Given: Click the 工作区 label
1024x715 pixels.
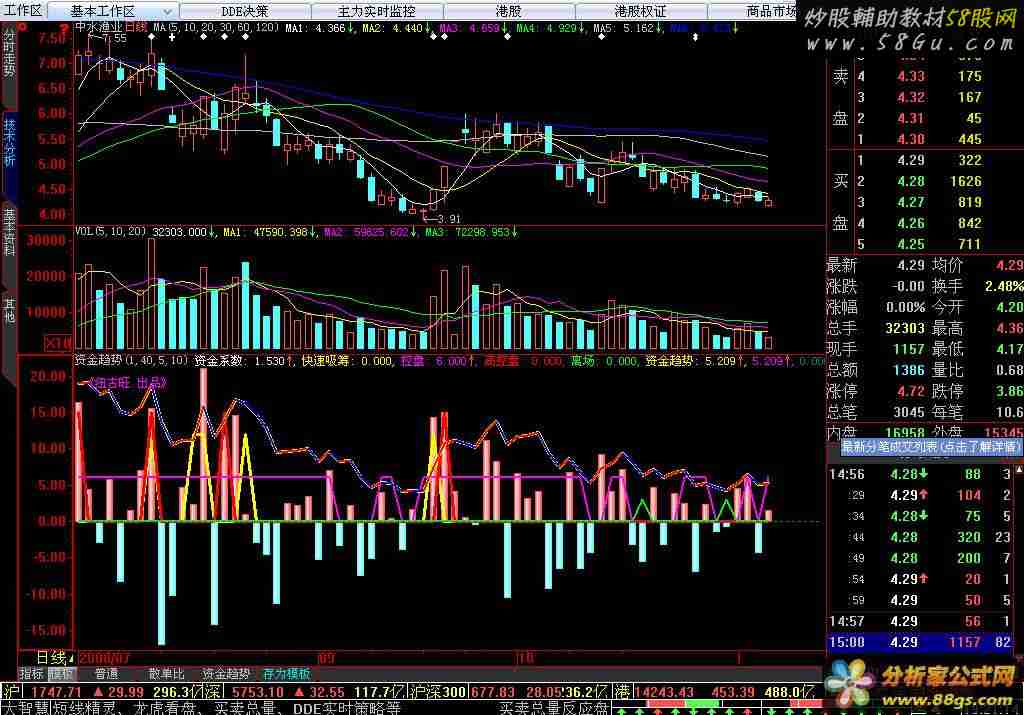Looking at the screenshot, I should tap(24, 10).
